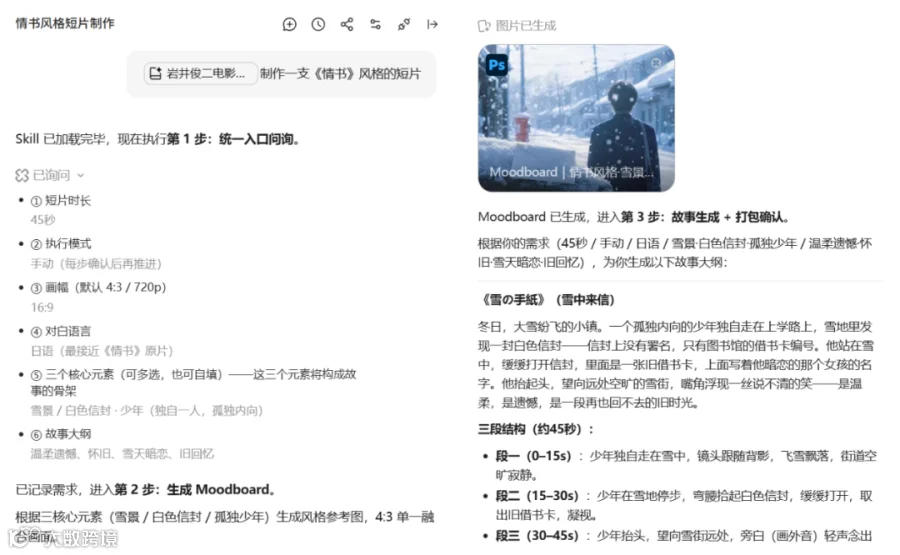Viewport: 900px width, 555px height.
Task: Share this conversation with the share icon
Action: tap(347, 24)
